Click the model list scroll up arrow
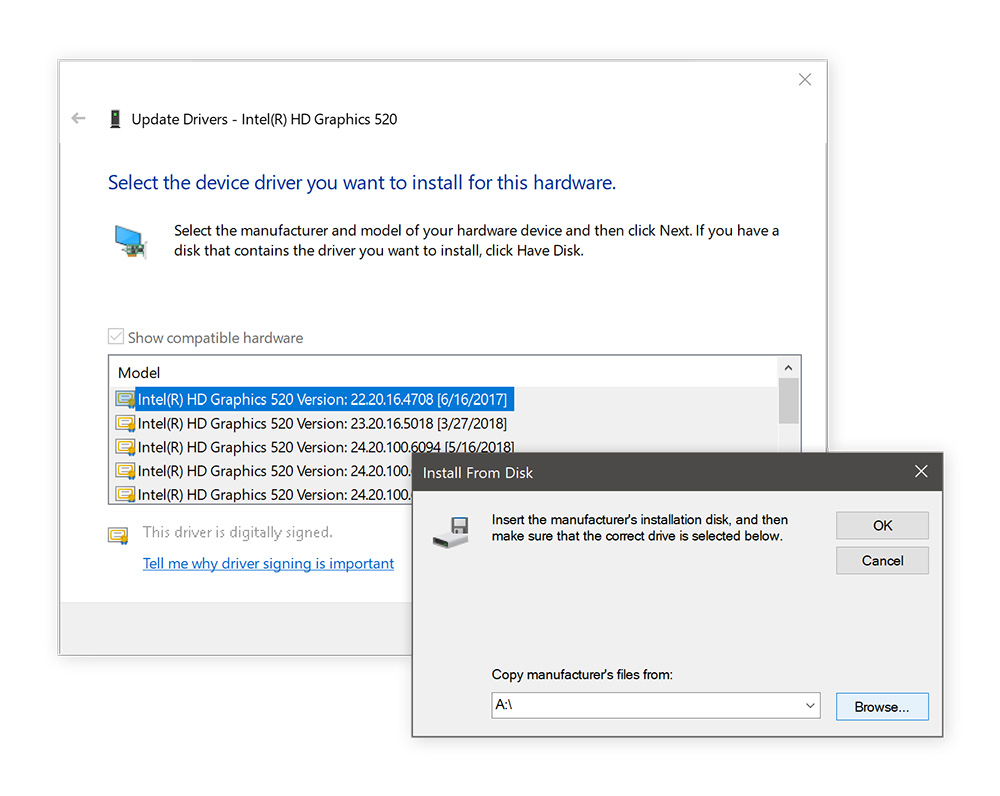 [788, 368]
